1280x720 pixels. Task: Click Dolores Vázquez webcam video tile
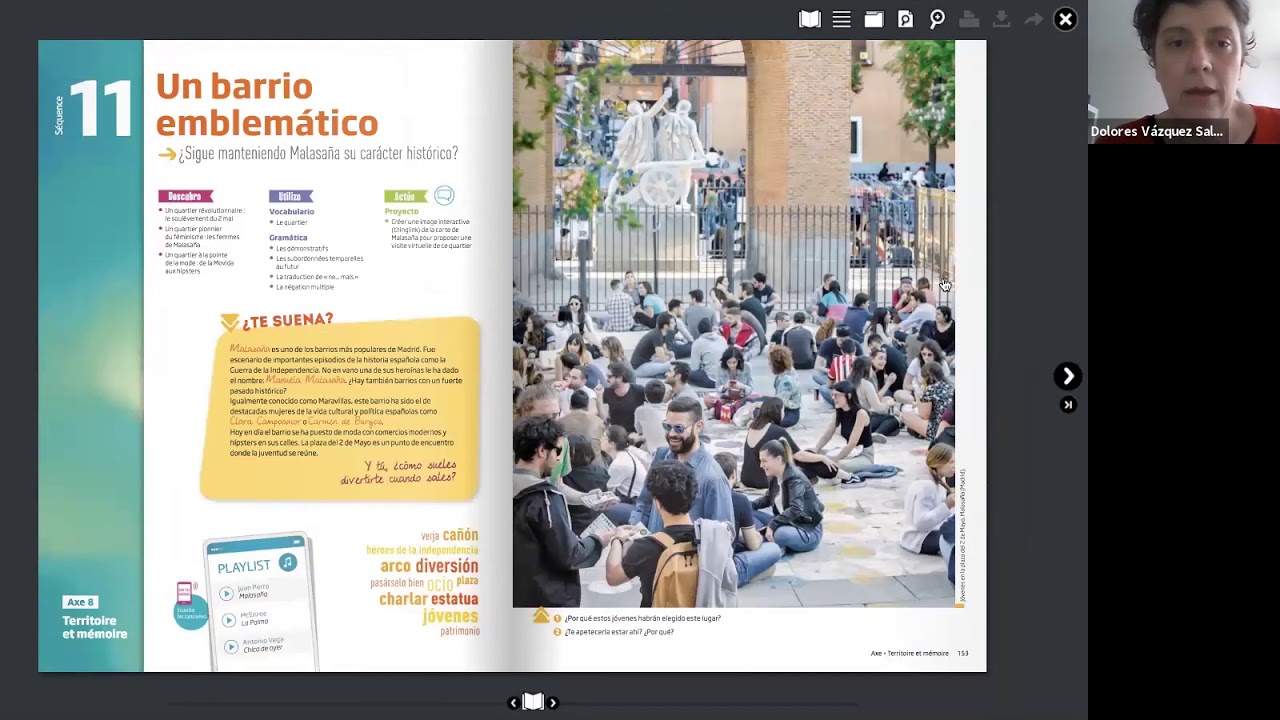coord(1184,72)
